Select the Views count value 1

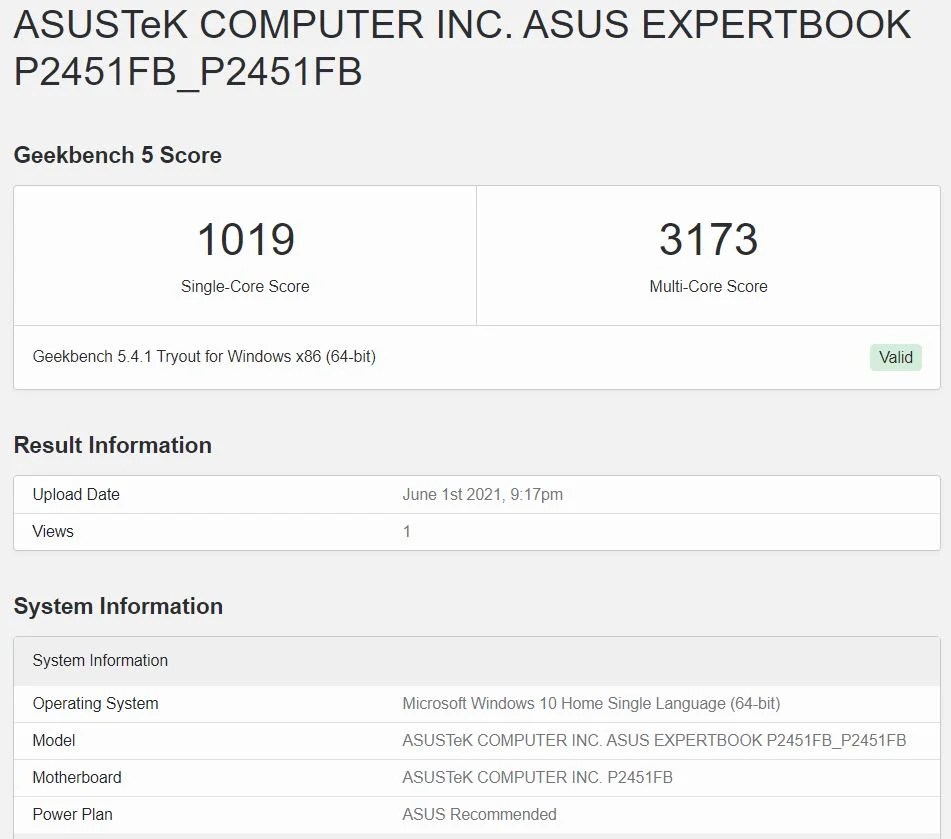407,531
